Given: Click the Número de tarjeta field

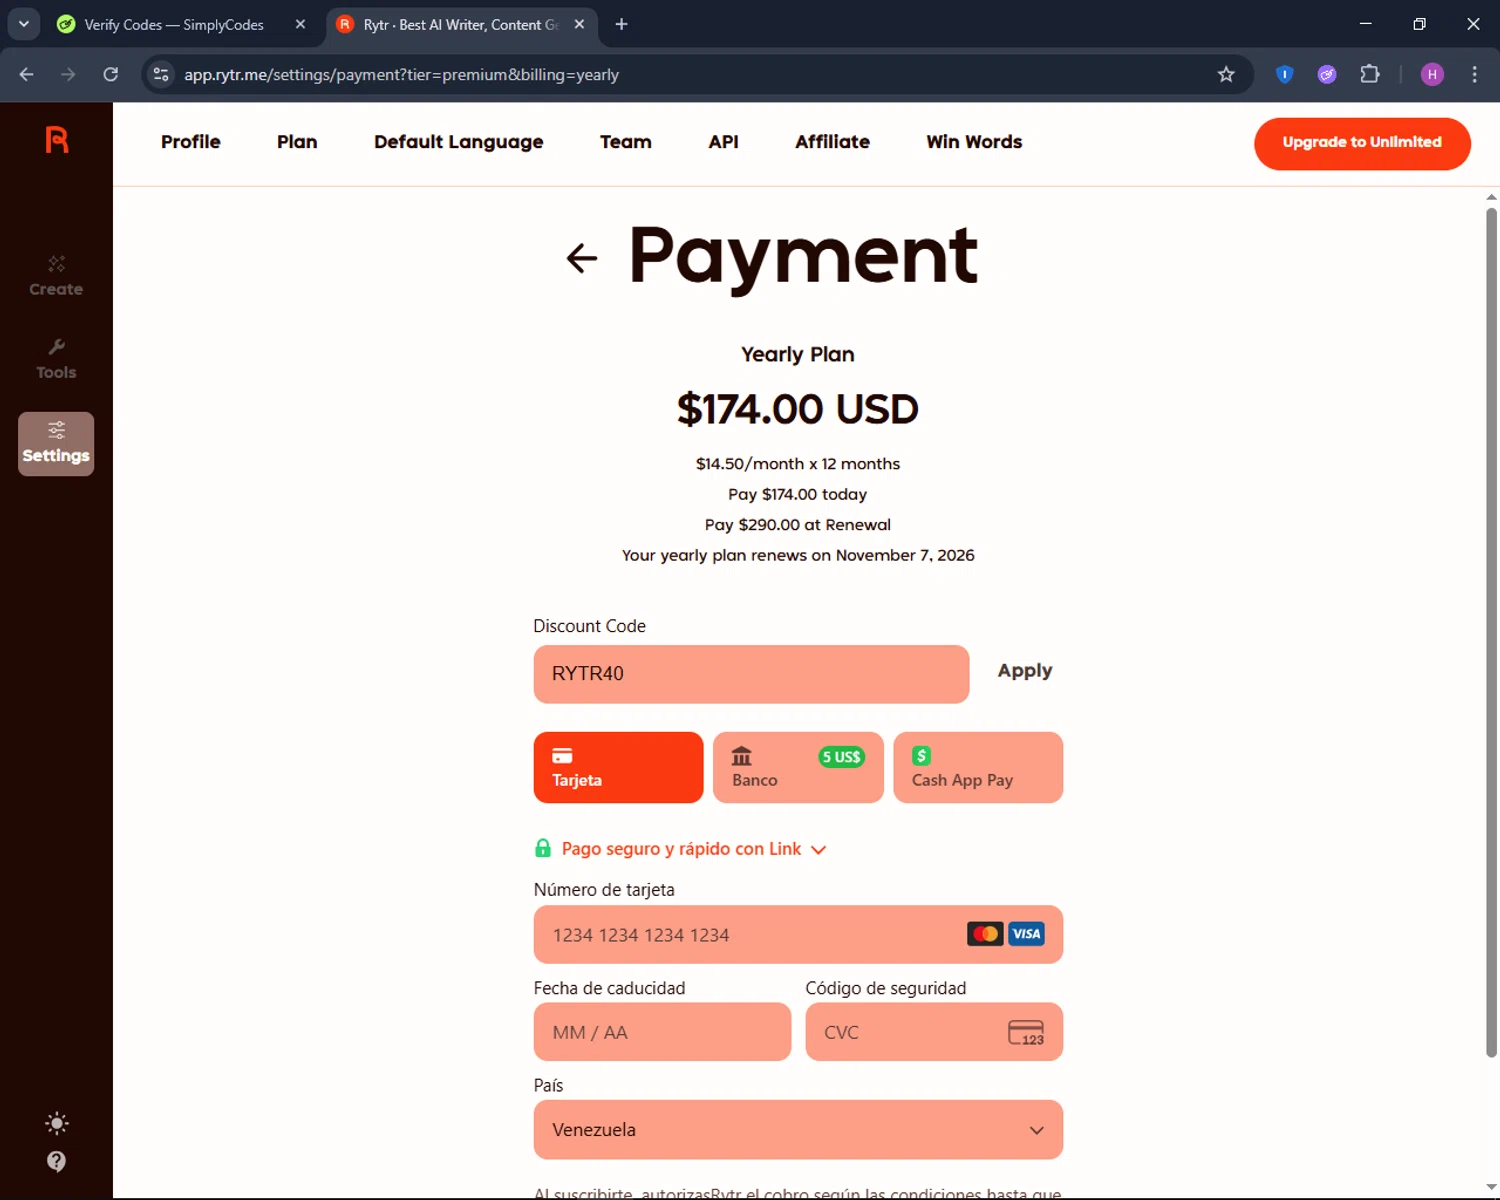Looking at the screenshot, I should point(798,935).
